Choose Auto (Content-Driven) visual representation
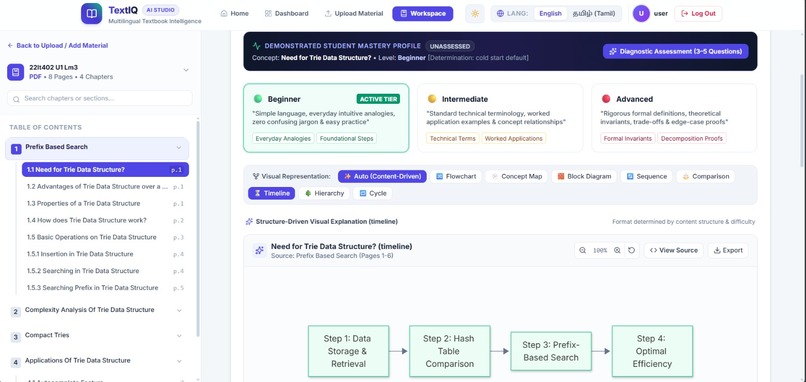 click(x=382, y=176)
